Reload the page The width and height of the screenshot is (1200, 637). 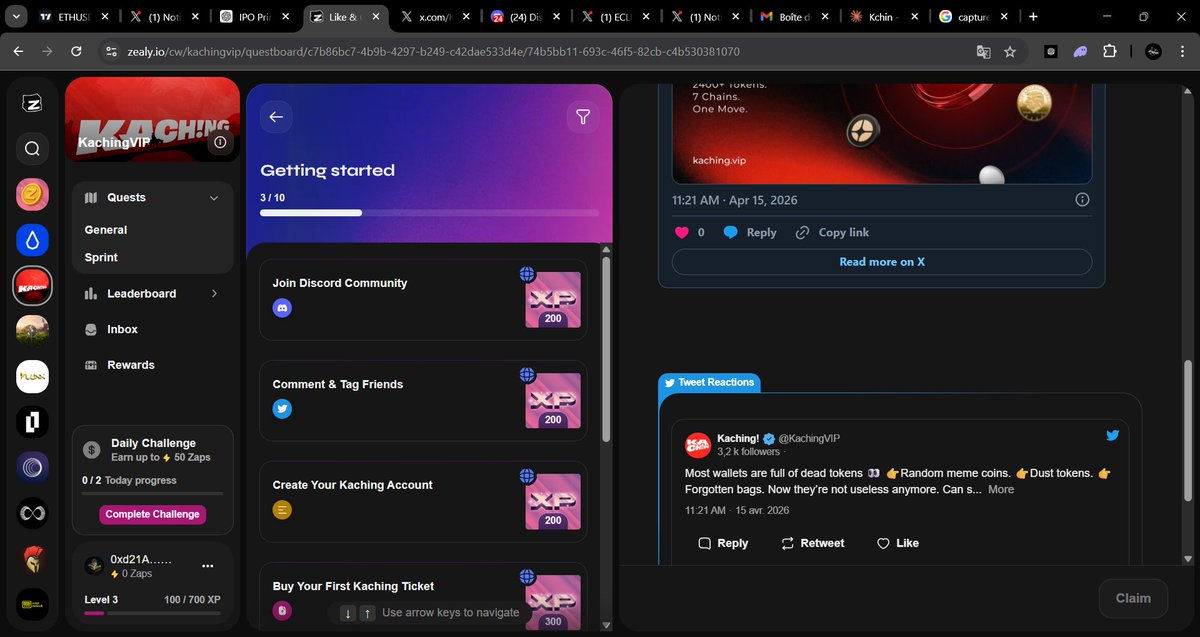(x=75, y=52)
